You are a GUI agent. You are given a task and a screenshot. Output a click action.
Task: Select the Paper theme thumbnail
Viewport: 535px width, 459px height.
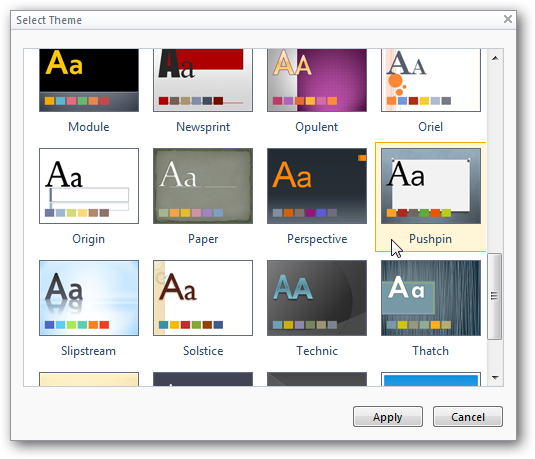pyautogui.click(x=203, y=186)
